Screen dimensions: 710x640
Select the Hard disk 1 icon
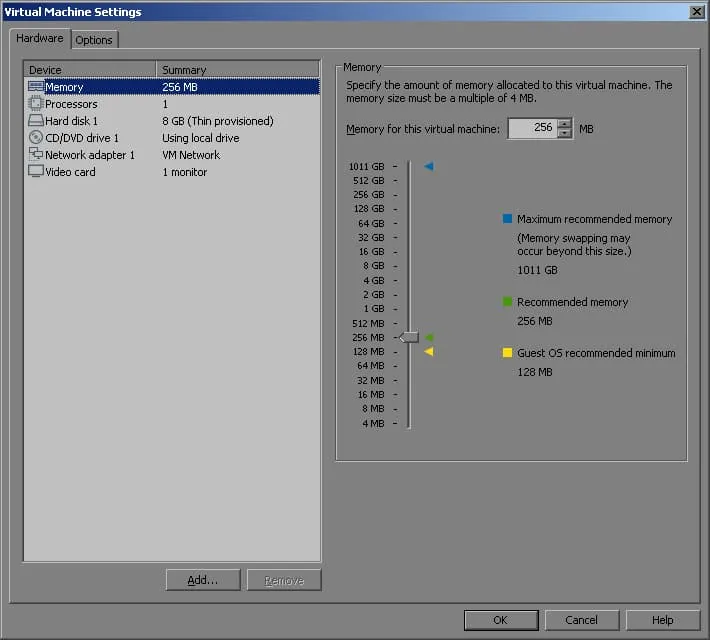36,121
